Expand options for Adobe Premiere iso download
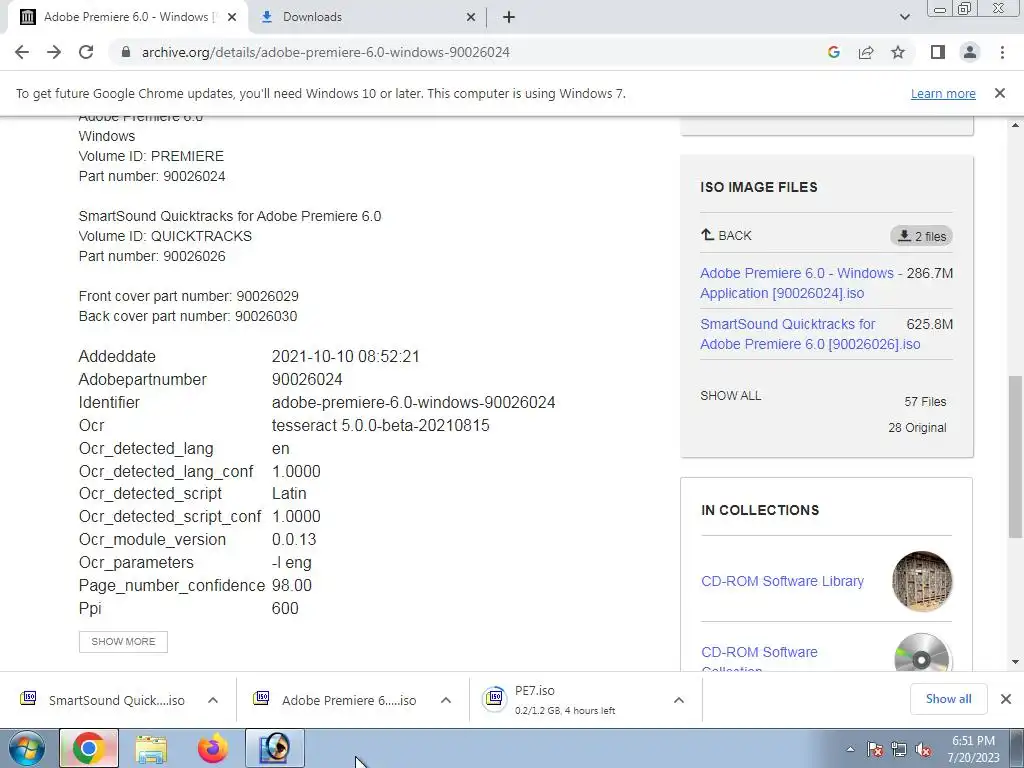Screen dimensions: 1024x768 [x=446, y=700]
